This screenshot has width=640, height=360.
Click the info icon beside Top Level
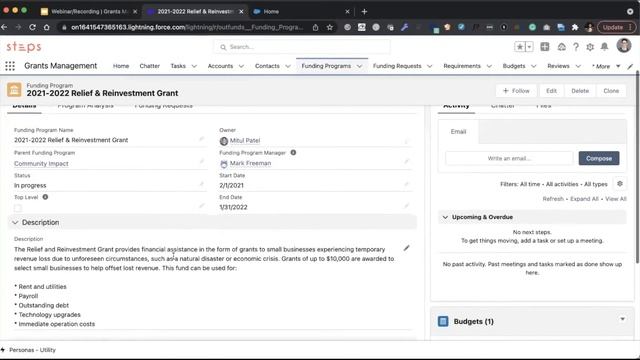tap(45, 197)
